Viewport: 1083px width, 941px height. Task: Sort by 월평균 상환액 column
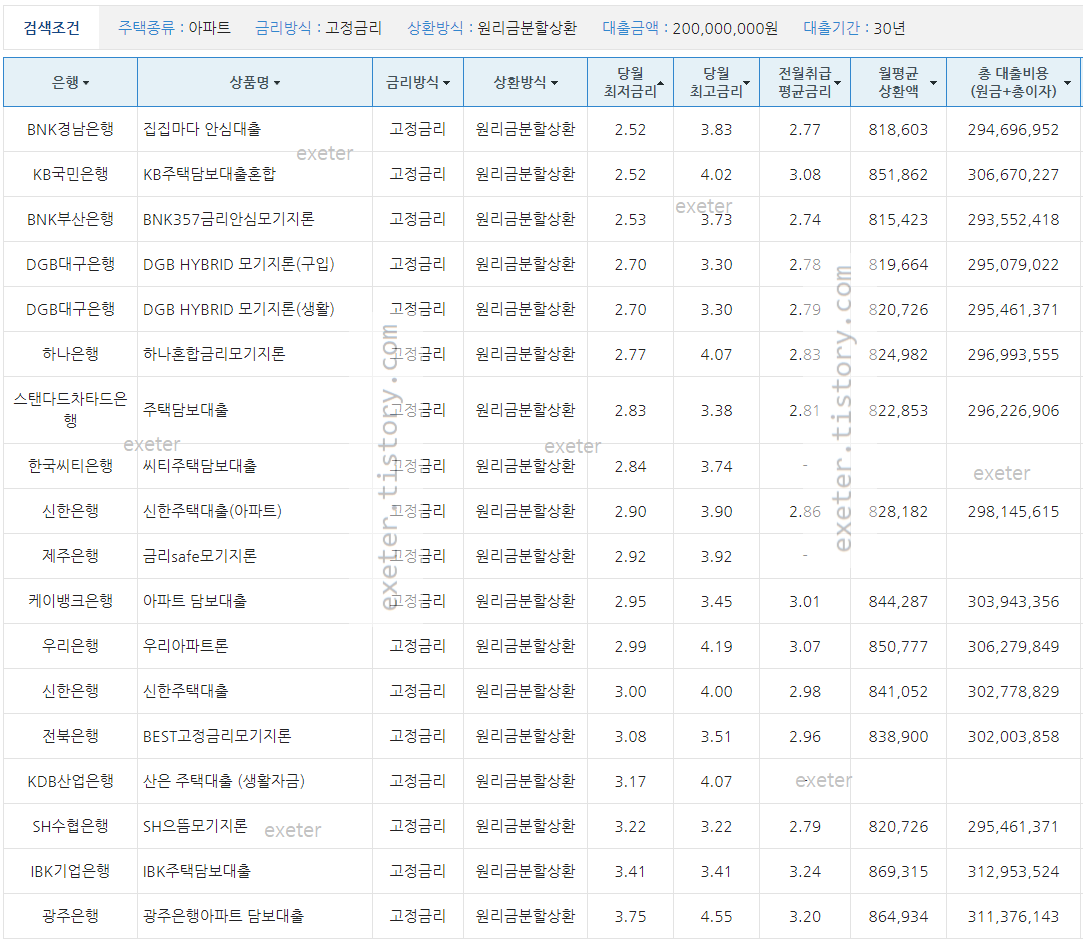click(899, 82)
